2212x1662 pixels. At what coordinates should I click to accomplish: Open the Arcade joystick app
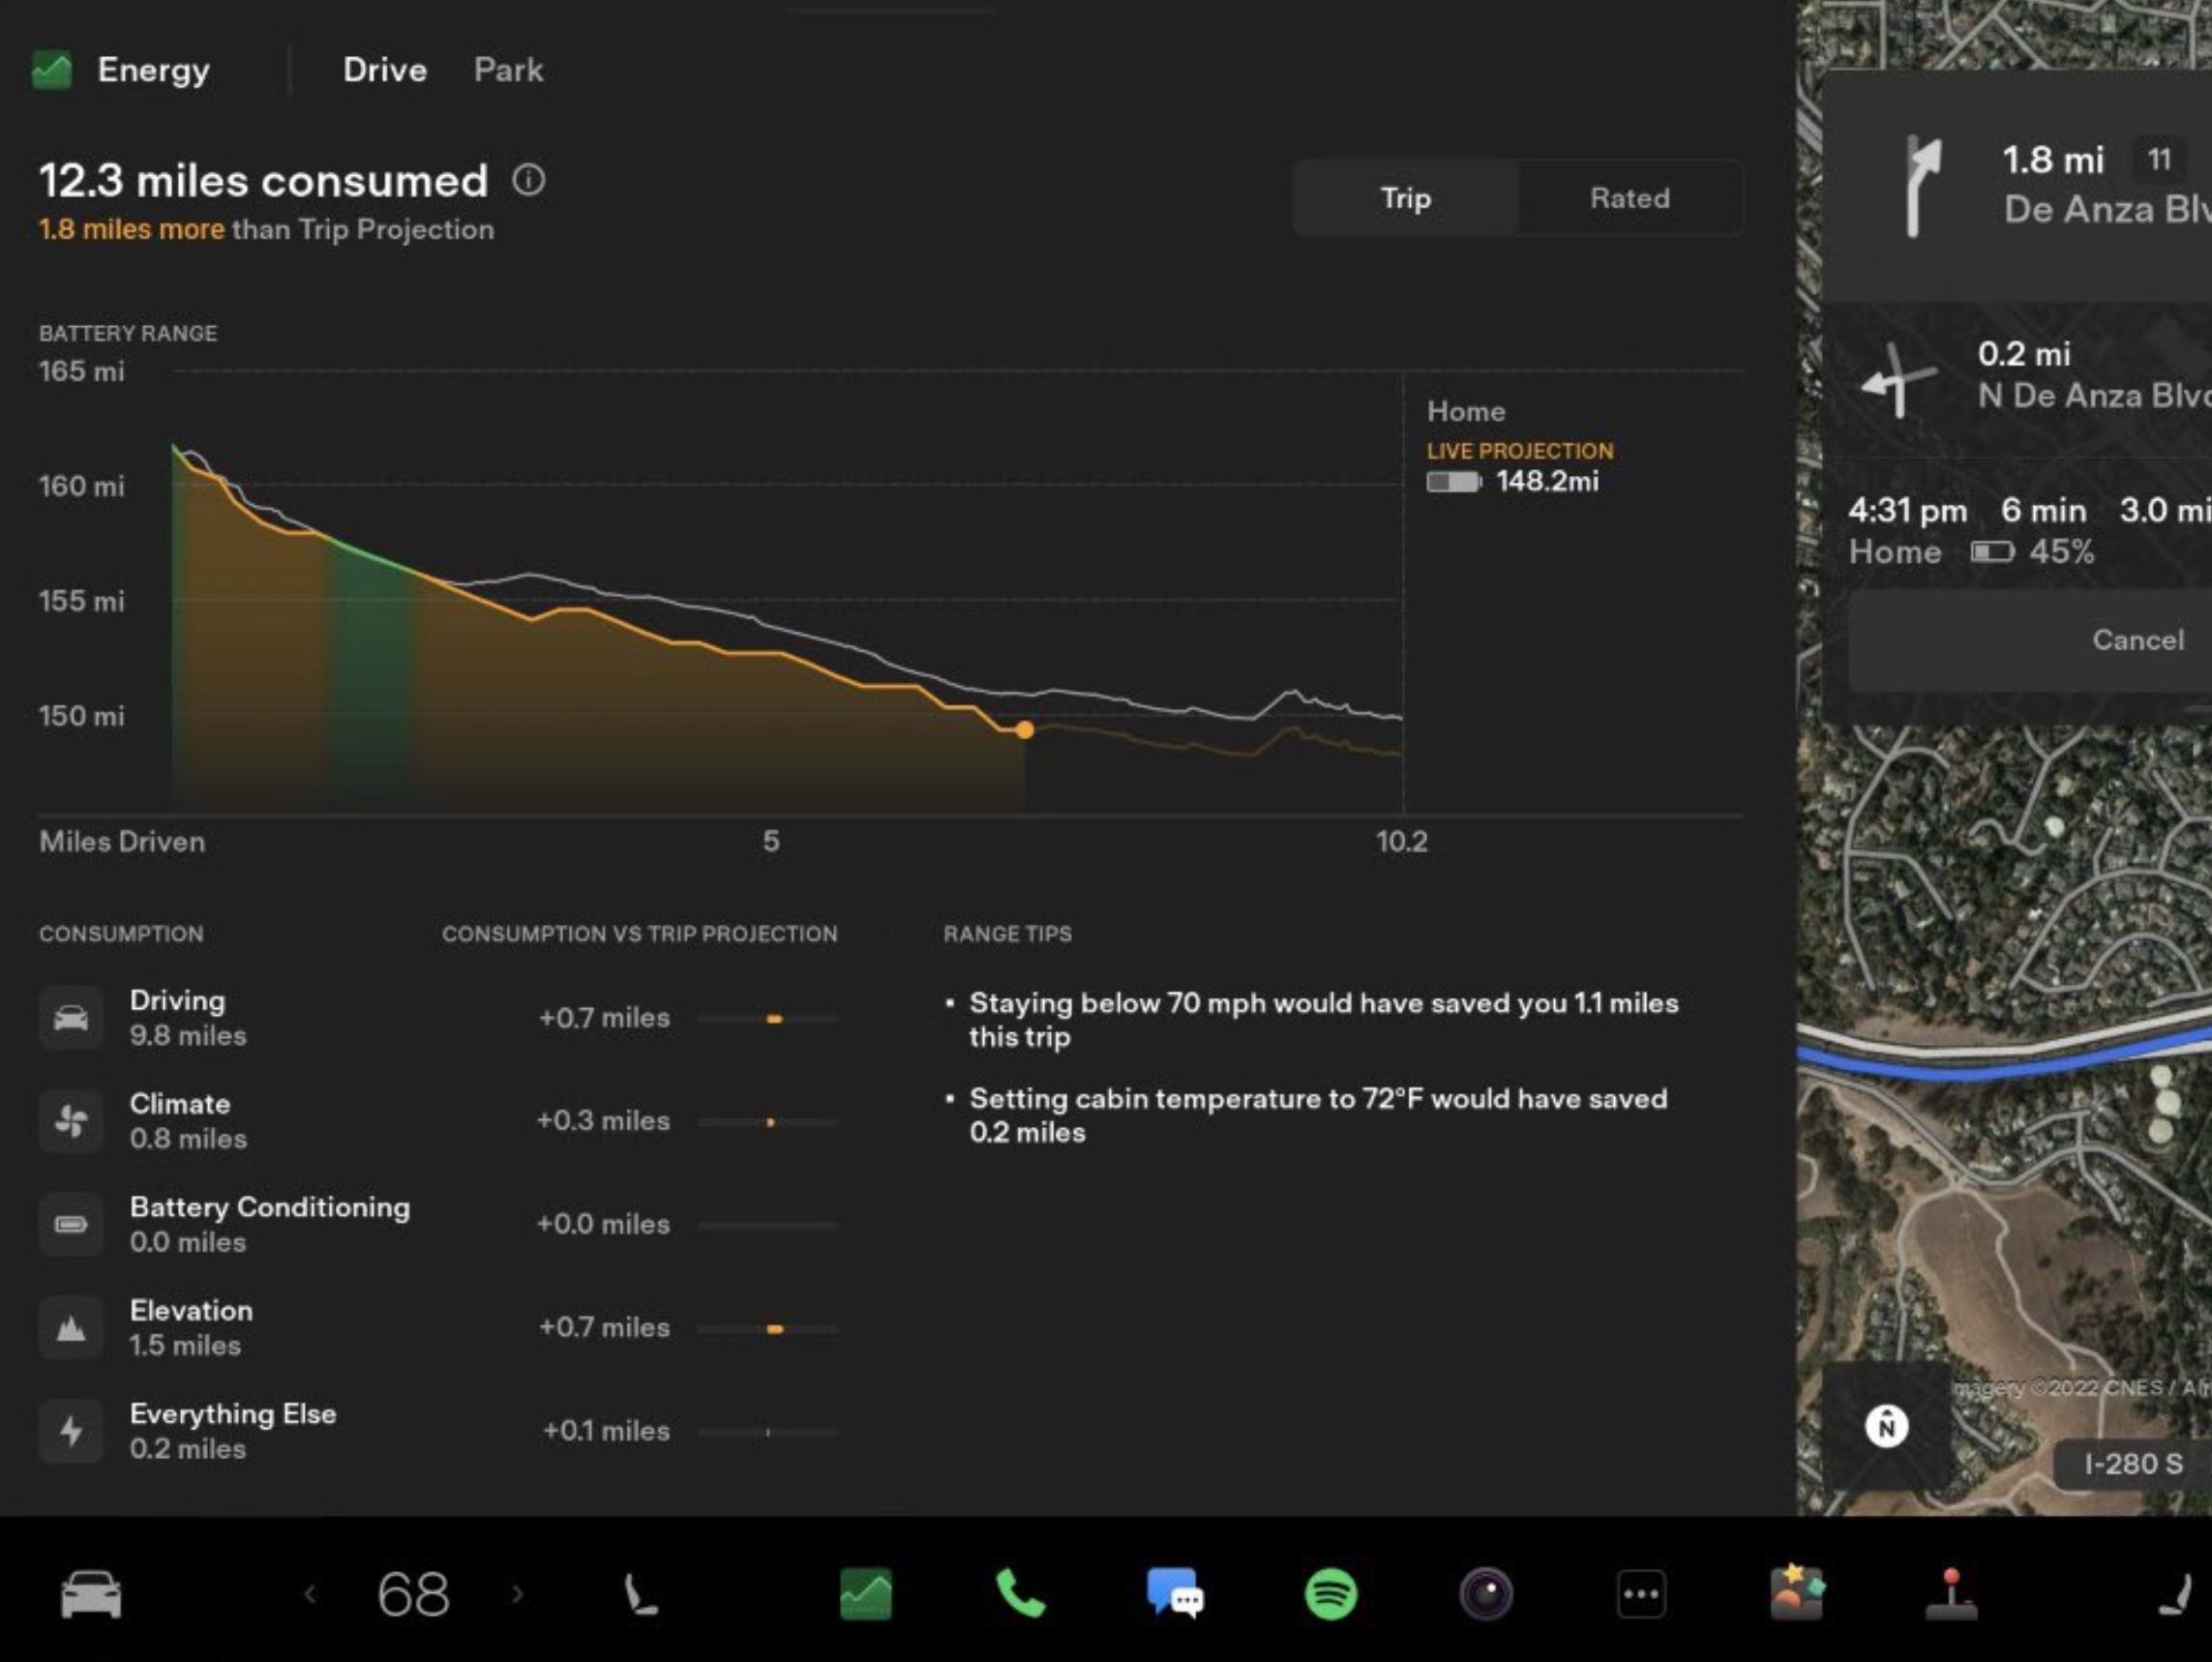(1951, 1593)
